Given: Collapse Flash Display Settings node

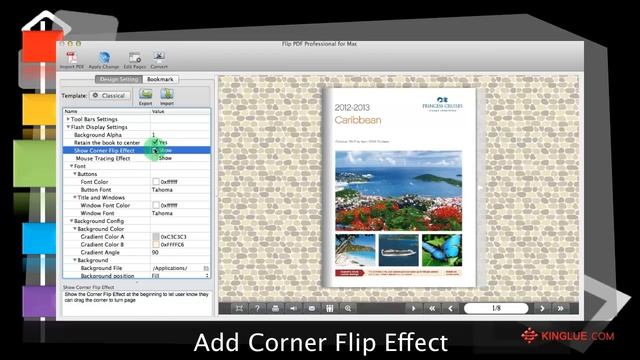Looking at the screenshot, I should point(68,127).
